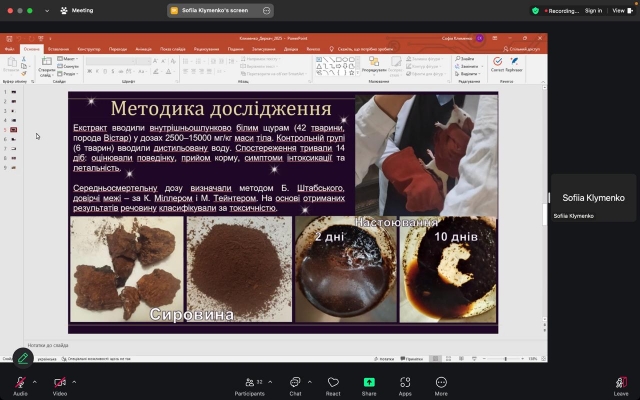The height and width of the screenshot is (400, 640).
Task: Select slide 6 thumbnail in slide panel
Action: click(13, 139)
